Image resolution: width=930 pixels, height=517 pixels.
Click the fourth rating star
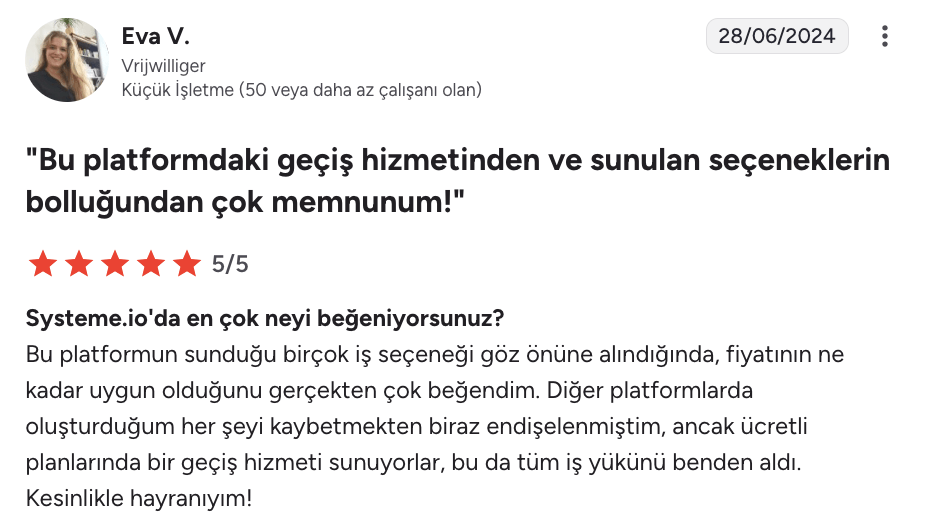pos(151,264)
